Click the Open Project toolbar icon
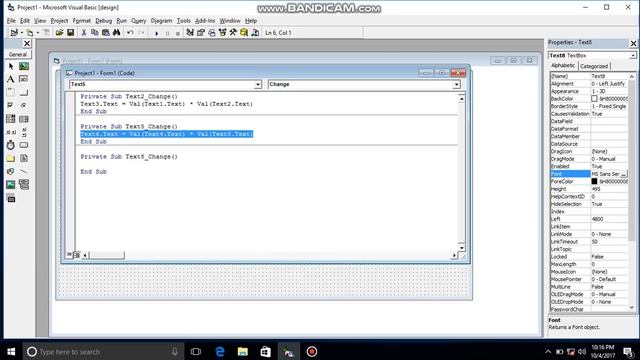The height and width of the screenshot is (360, 640). point(60,33)
